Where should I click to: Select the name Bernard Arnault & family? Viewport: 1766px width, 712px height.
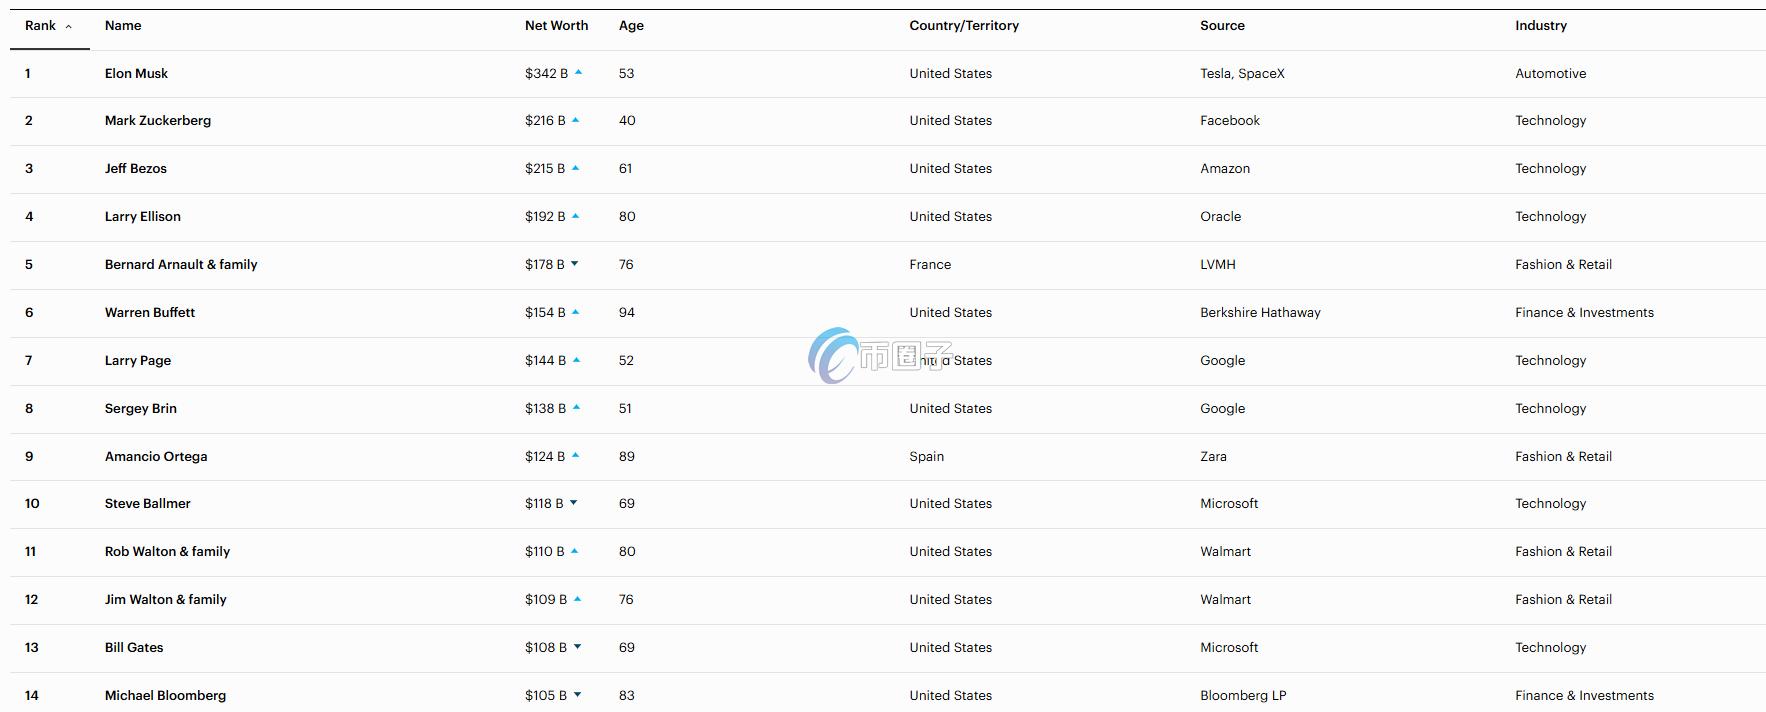[181, 265]
